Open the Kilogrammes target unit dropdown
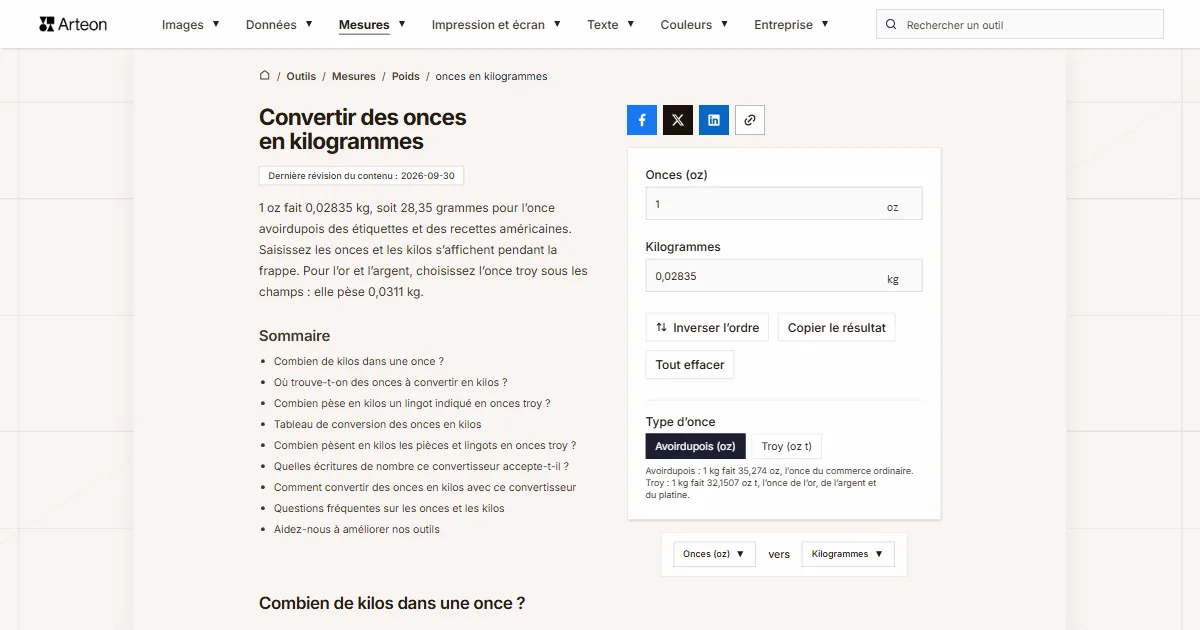This screenshot has width=1200, height=630. (x=848, y=554)
